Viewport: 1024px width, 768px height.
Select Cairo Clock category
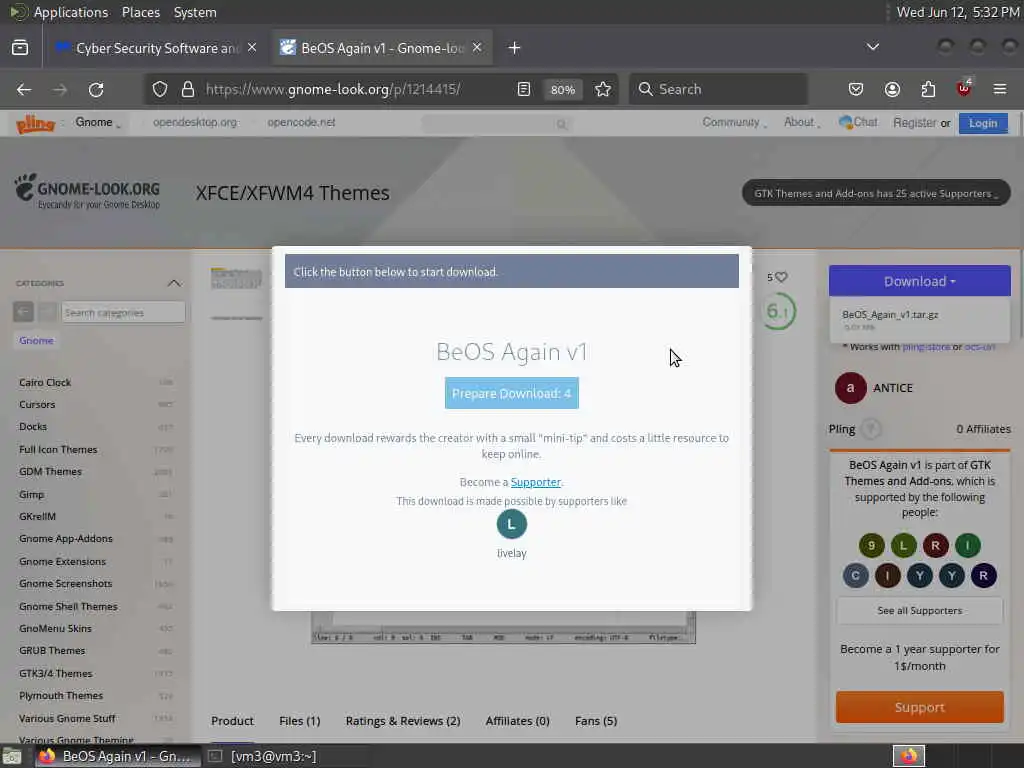tap(45, 383)
